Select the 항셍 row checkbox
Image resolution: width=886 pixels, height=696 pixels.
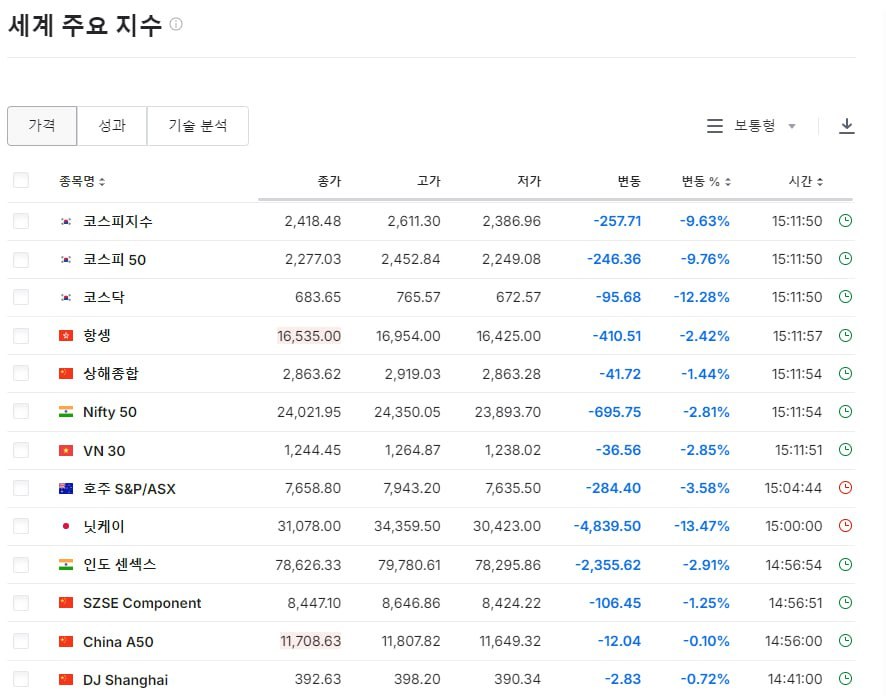21,335
